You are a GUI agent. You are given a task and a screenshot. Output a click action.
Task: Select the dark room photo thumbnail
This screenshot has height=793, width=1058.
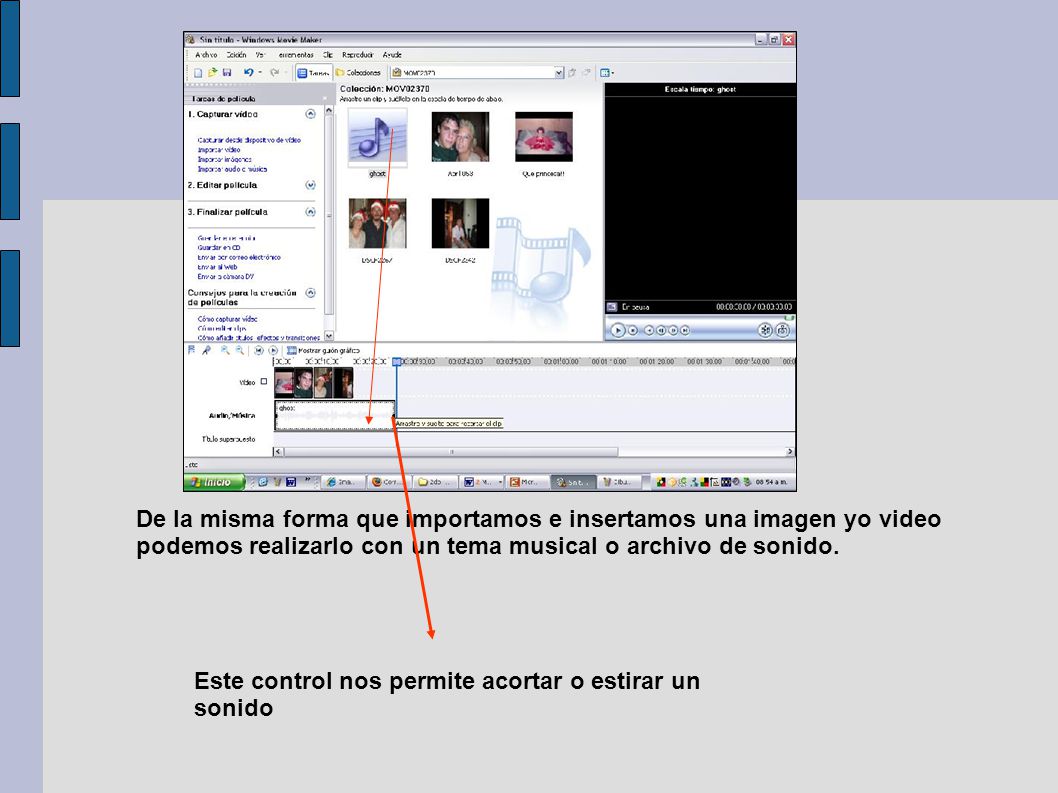click(x=460, y=223)
